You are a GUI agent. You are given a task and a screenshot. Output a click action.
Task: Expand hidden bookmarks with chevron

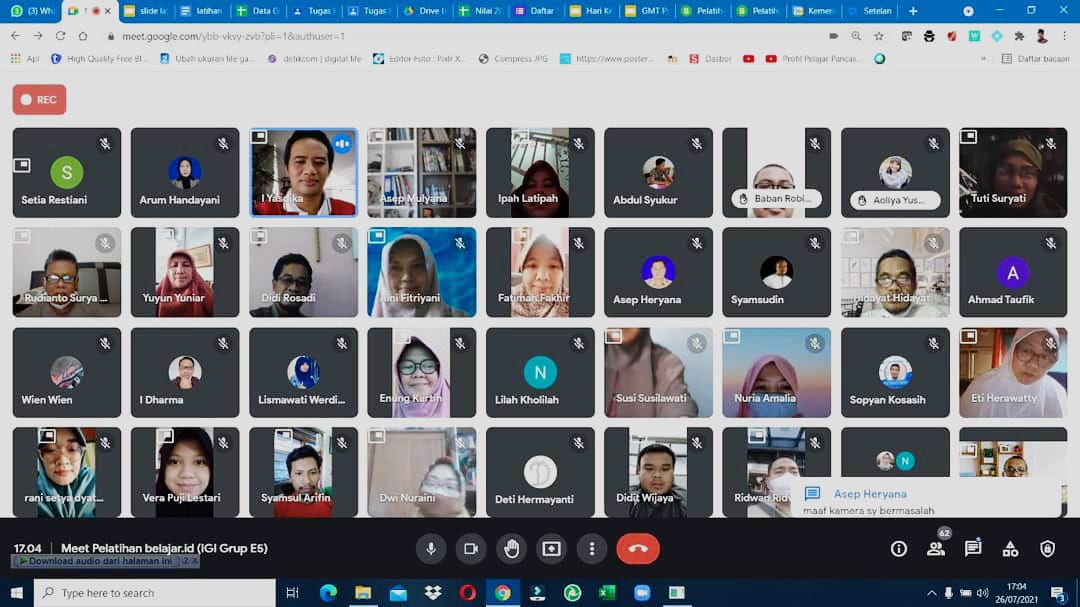click(981, 59)
